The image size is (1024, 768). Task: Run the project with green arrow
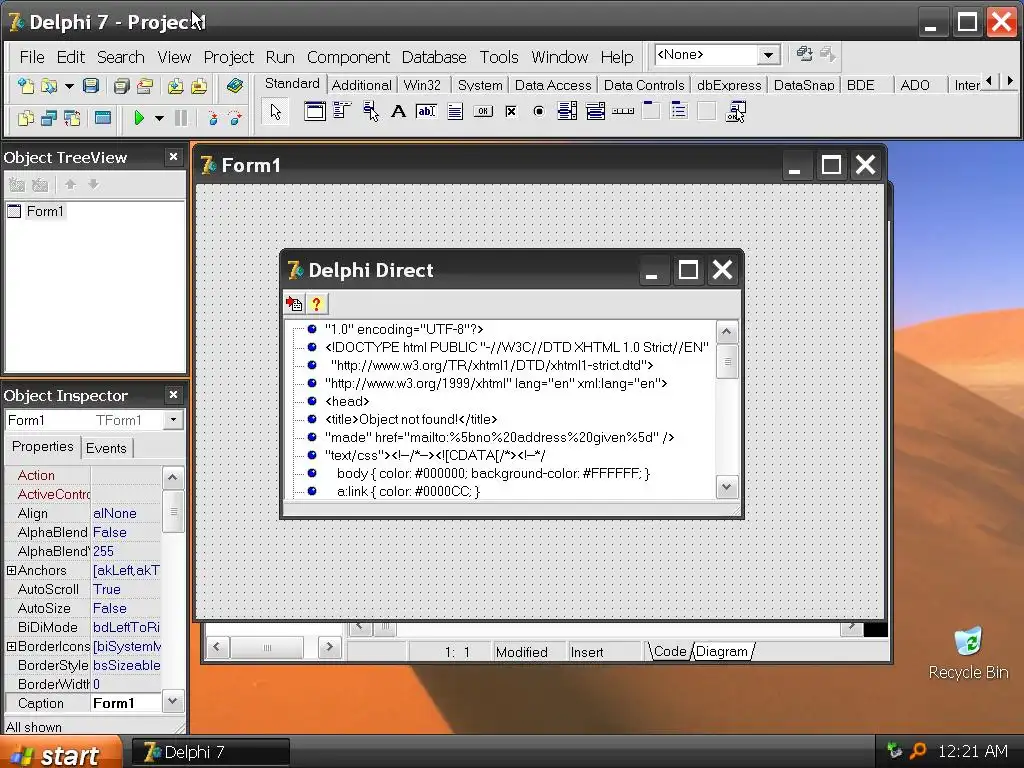(138, 118)
